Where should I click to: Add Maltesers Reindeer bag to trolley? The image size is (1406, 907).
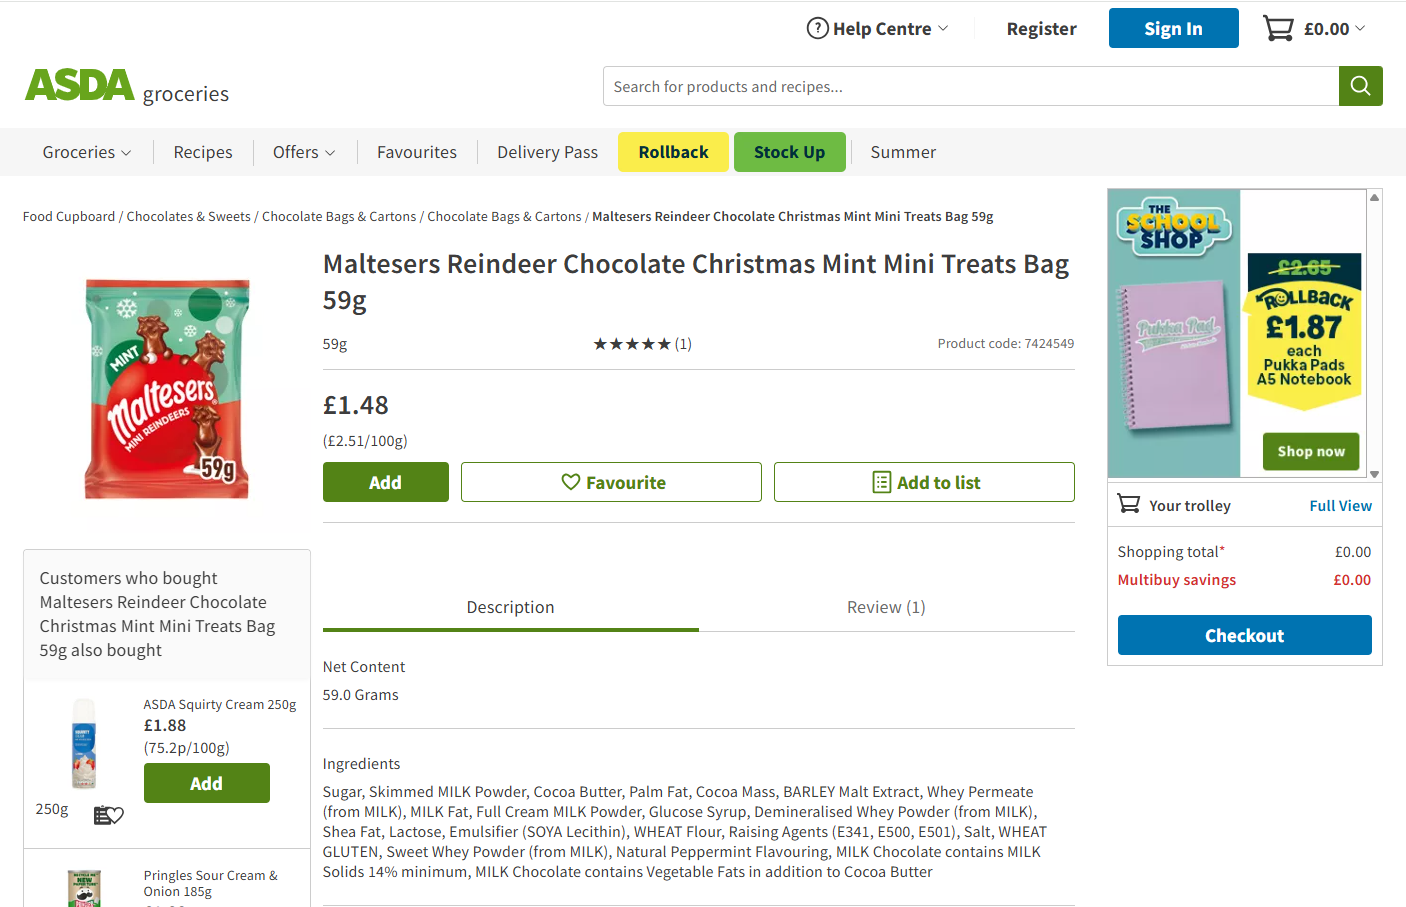pyautogui.click(x=385, y=482)
